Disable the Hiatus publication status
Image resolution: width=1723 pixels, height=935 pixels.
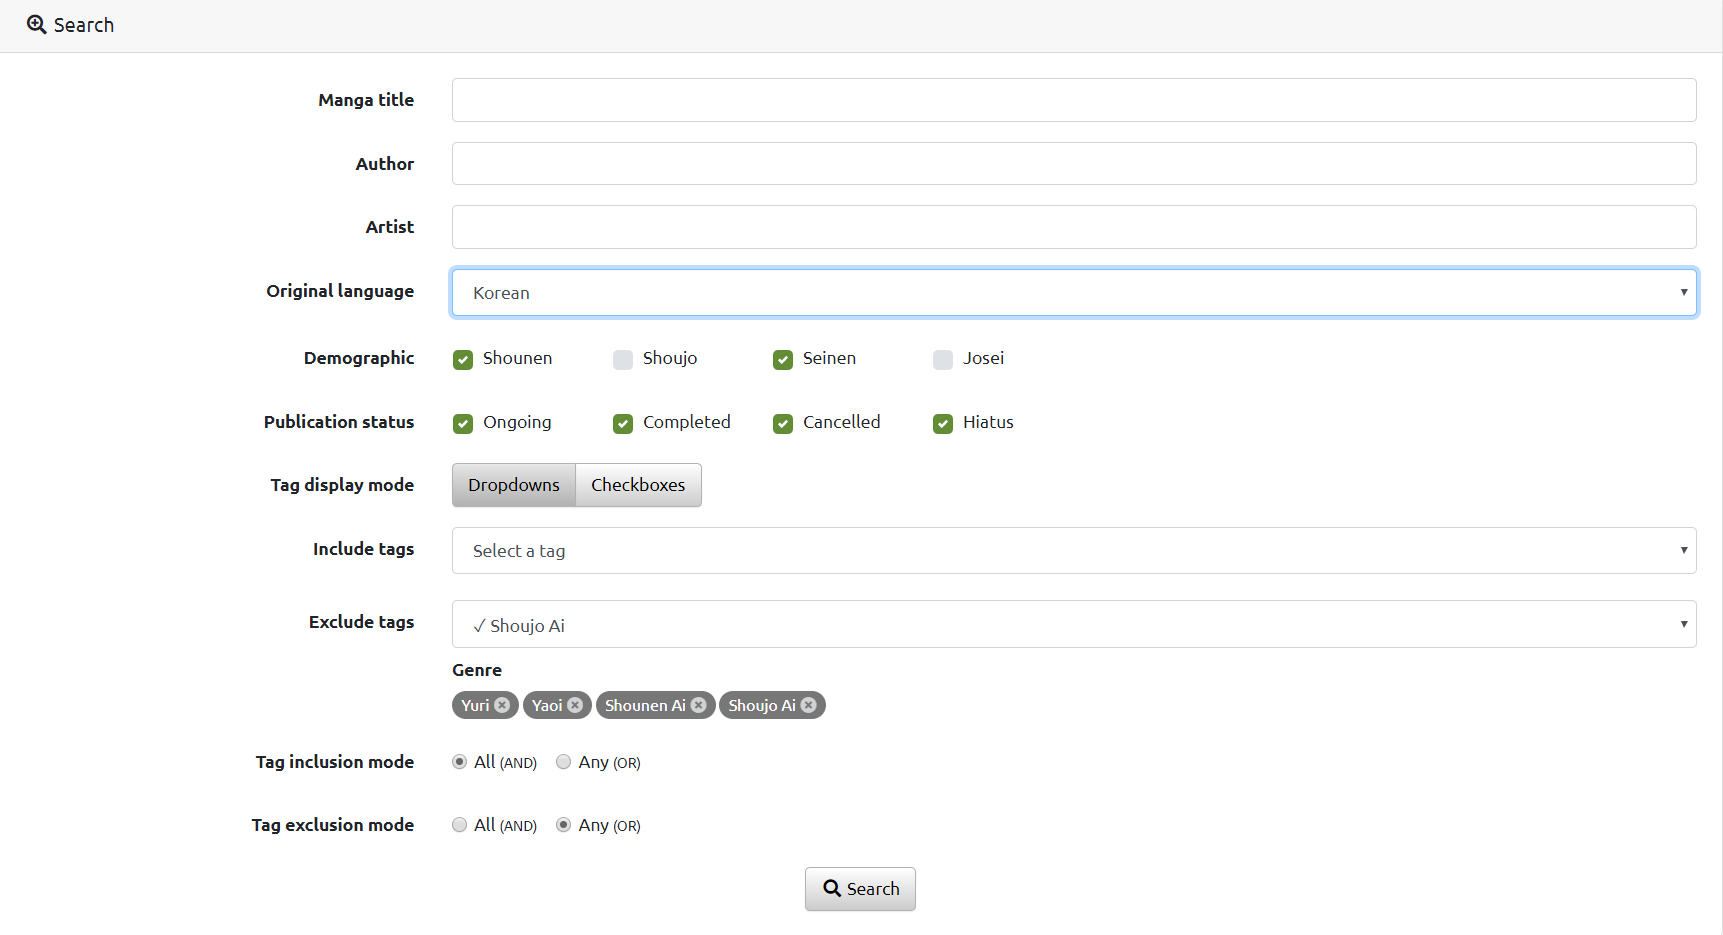(943, 423)
